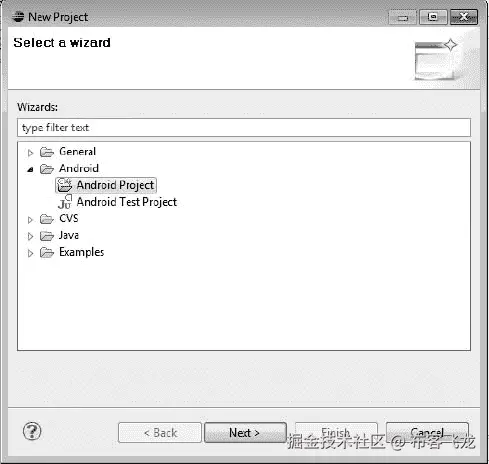Click the Cancel button

(427, 433)
